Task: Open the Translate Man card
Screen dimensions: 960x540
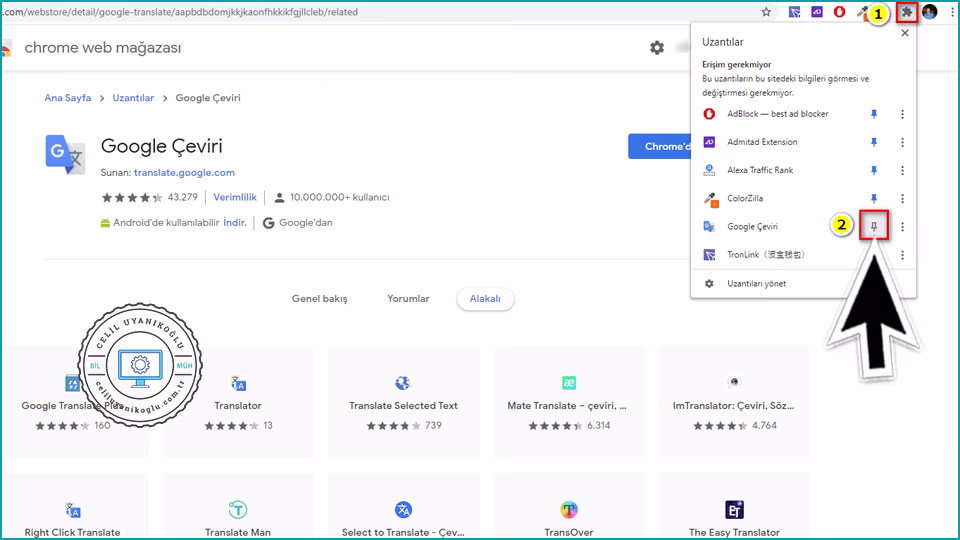Action: pyautogui.click(x=238, y=506)
